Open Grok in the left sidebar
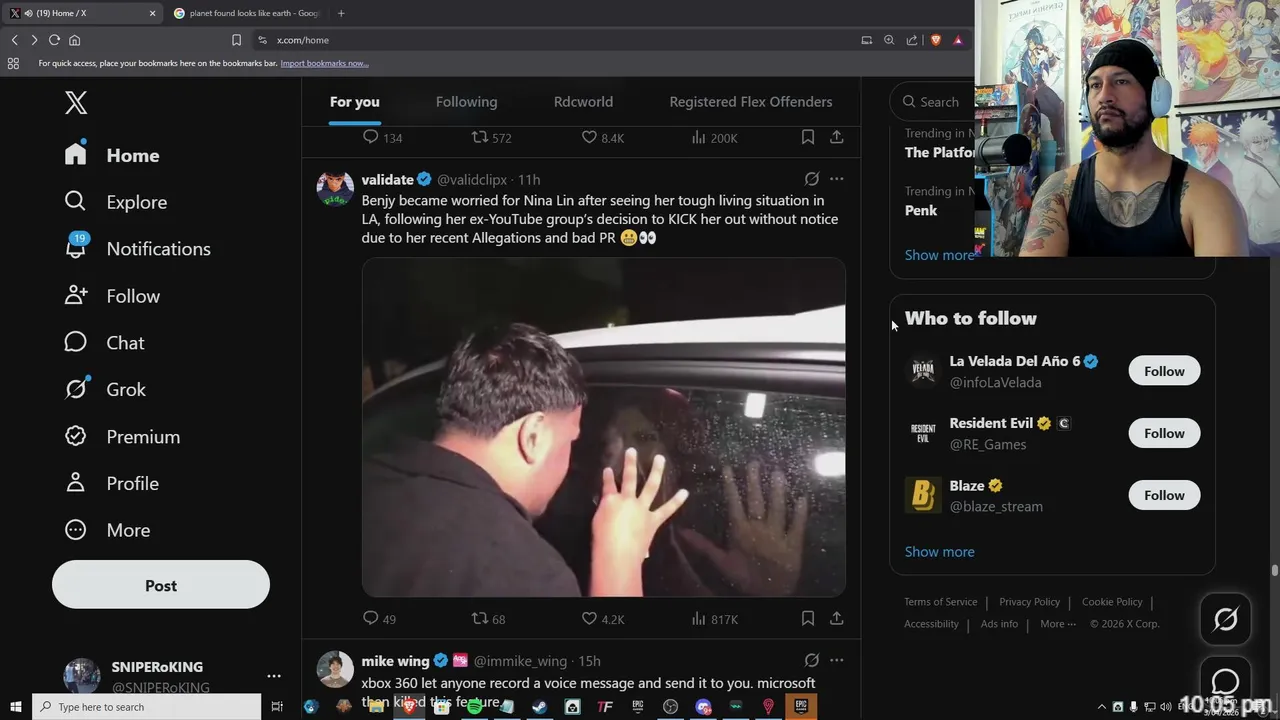This screenshot has width=1280, height=720. tap(105, 389)
